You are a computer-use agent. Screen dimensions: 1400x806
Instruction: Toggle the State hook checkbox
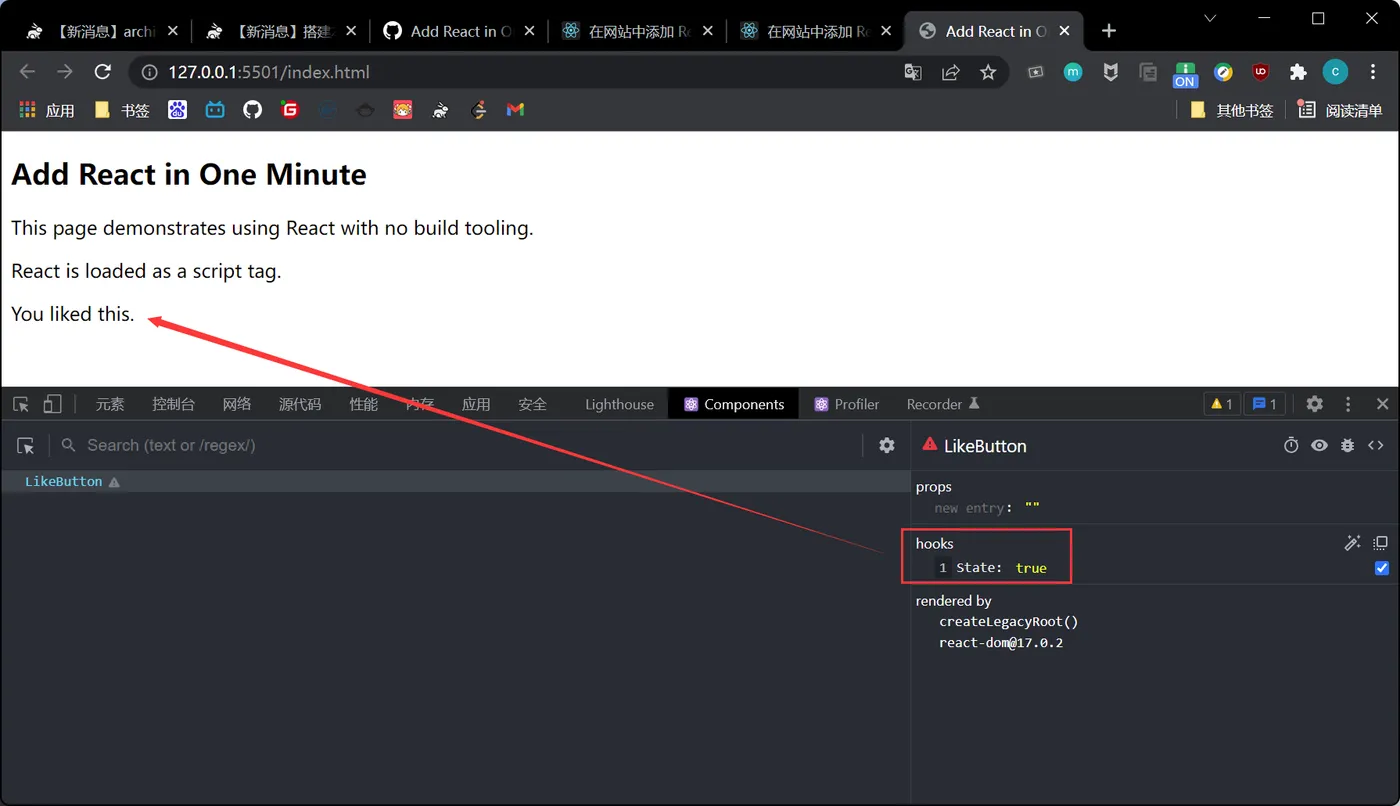pos(1382,568)
